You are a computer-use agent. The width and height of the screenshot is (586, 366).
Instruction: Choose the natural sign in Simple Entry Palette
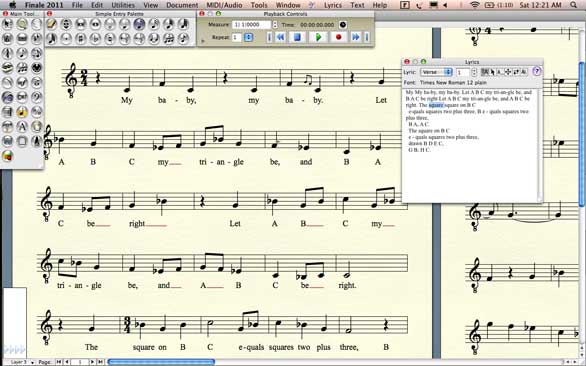110,38
